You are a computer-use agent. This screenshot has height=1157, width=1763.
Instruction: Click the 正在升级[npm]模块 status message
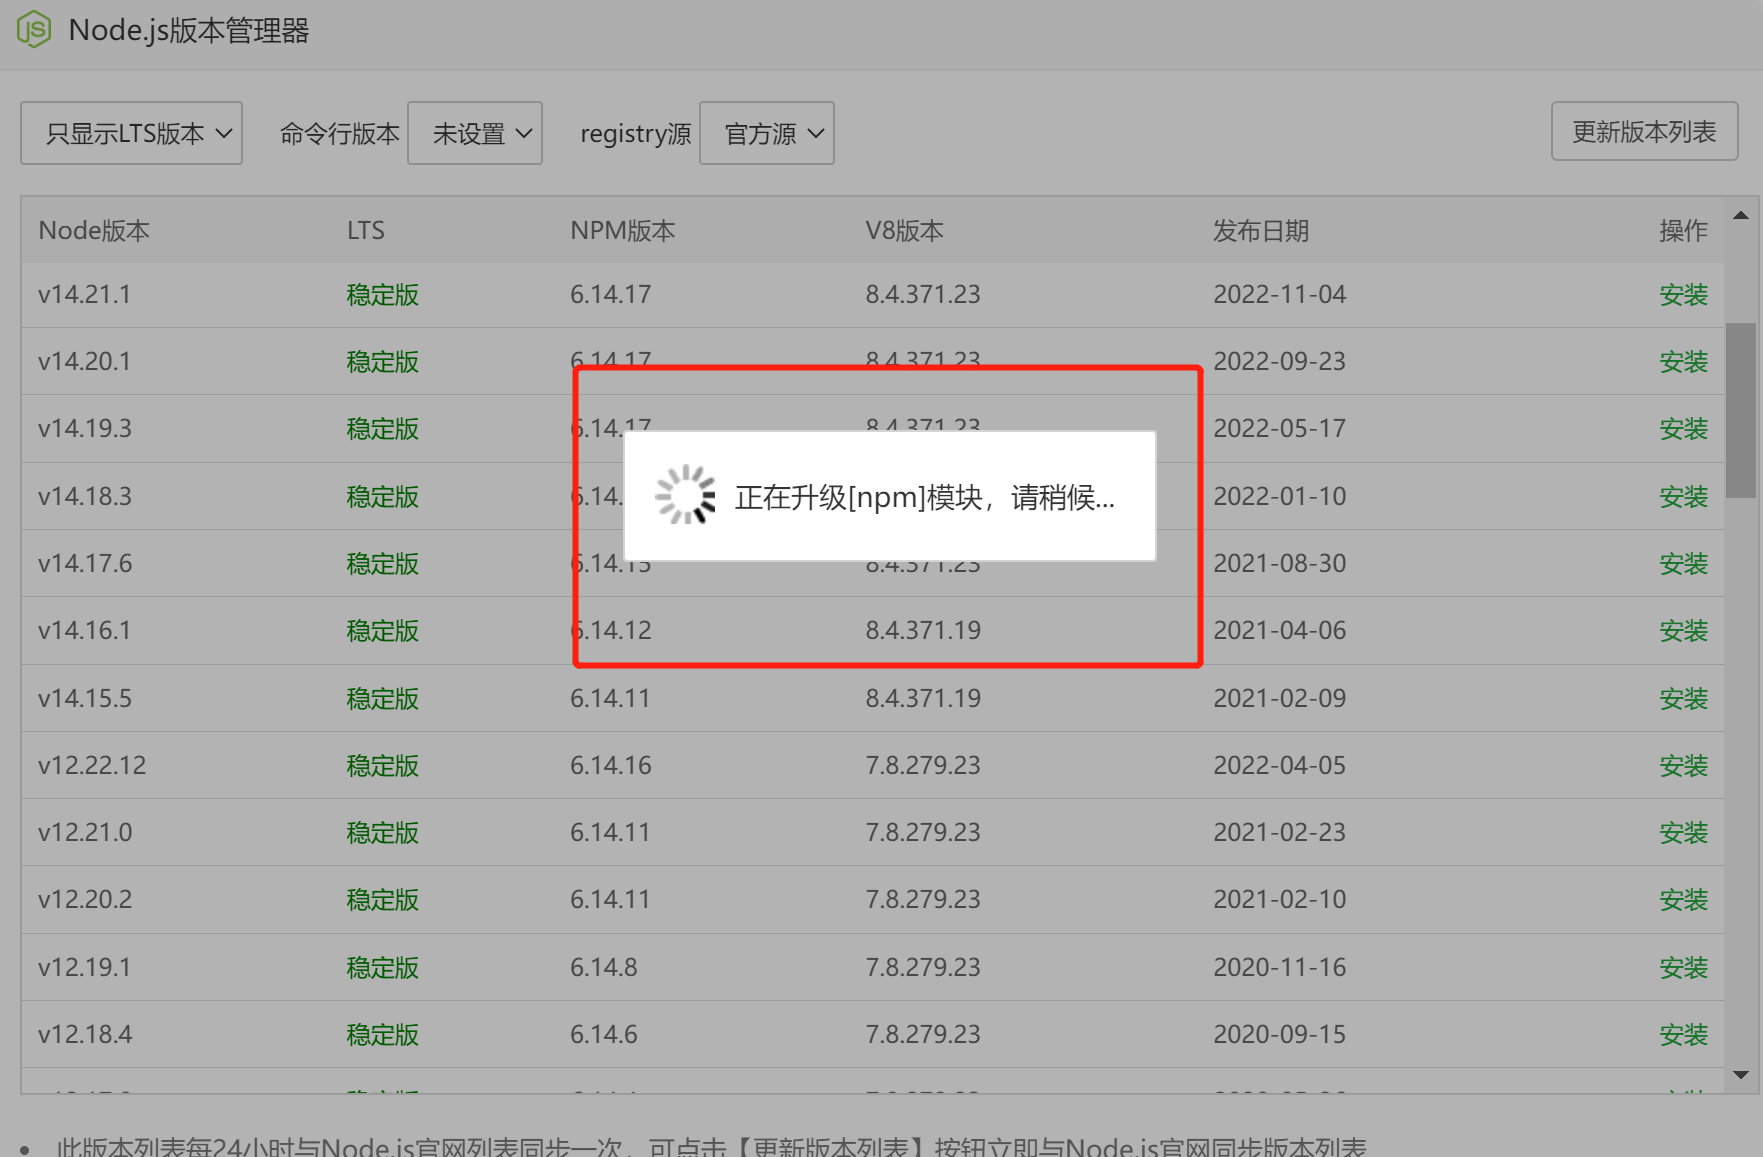[x=924, y=497]
